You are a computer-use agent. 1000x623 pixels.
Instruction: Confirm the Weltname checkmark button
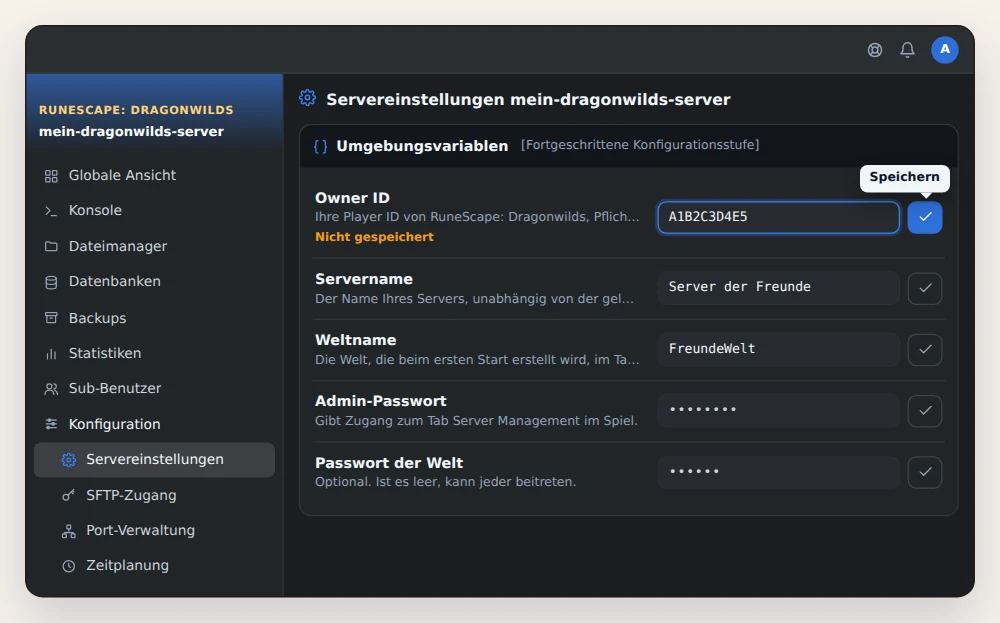click(x=925, y=349)
